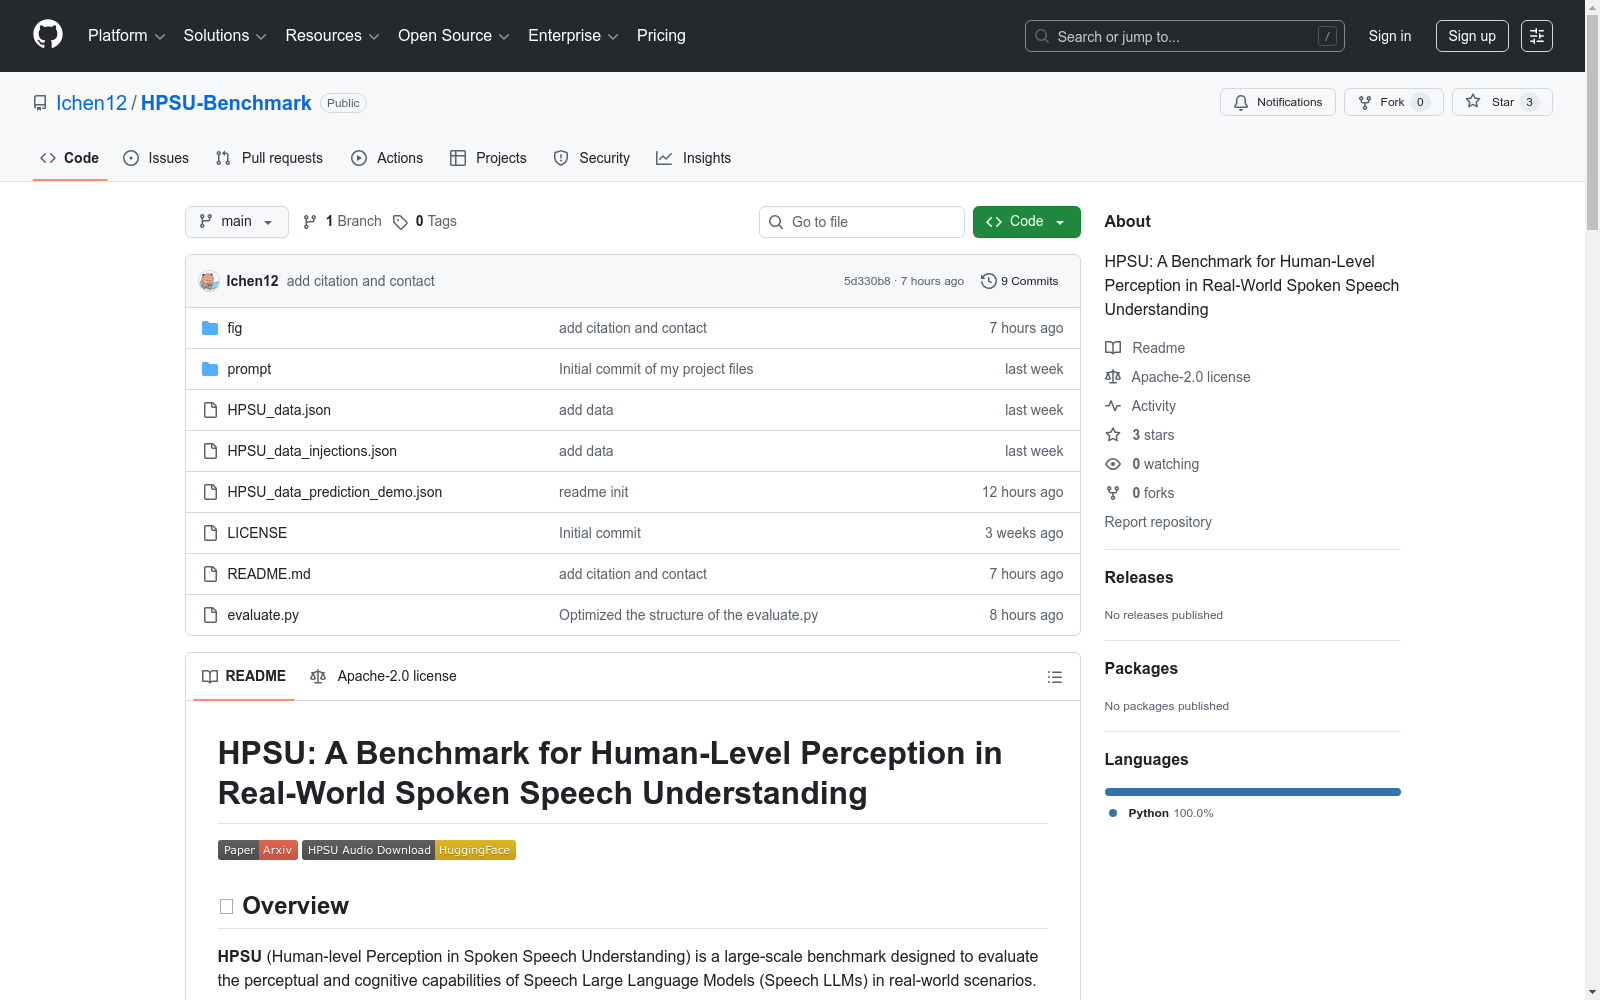Open the README outline list icon
The height and width of the screenshot is (1000, 1600).
(x=1054, y=677)
